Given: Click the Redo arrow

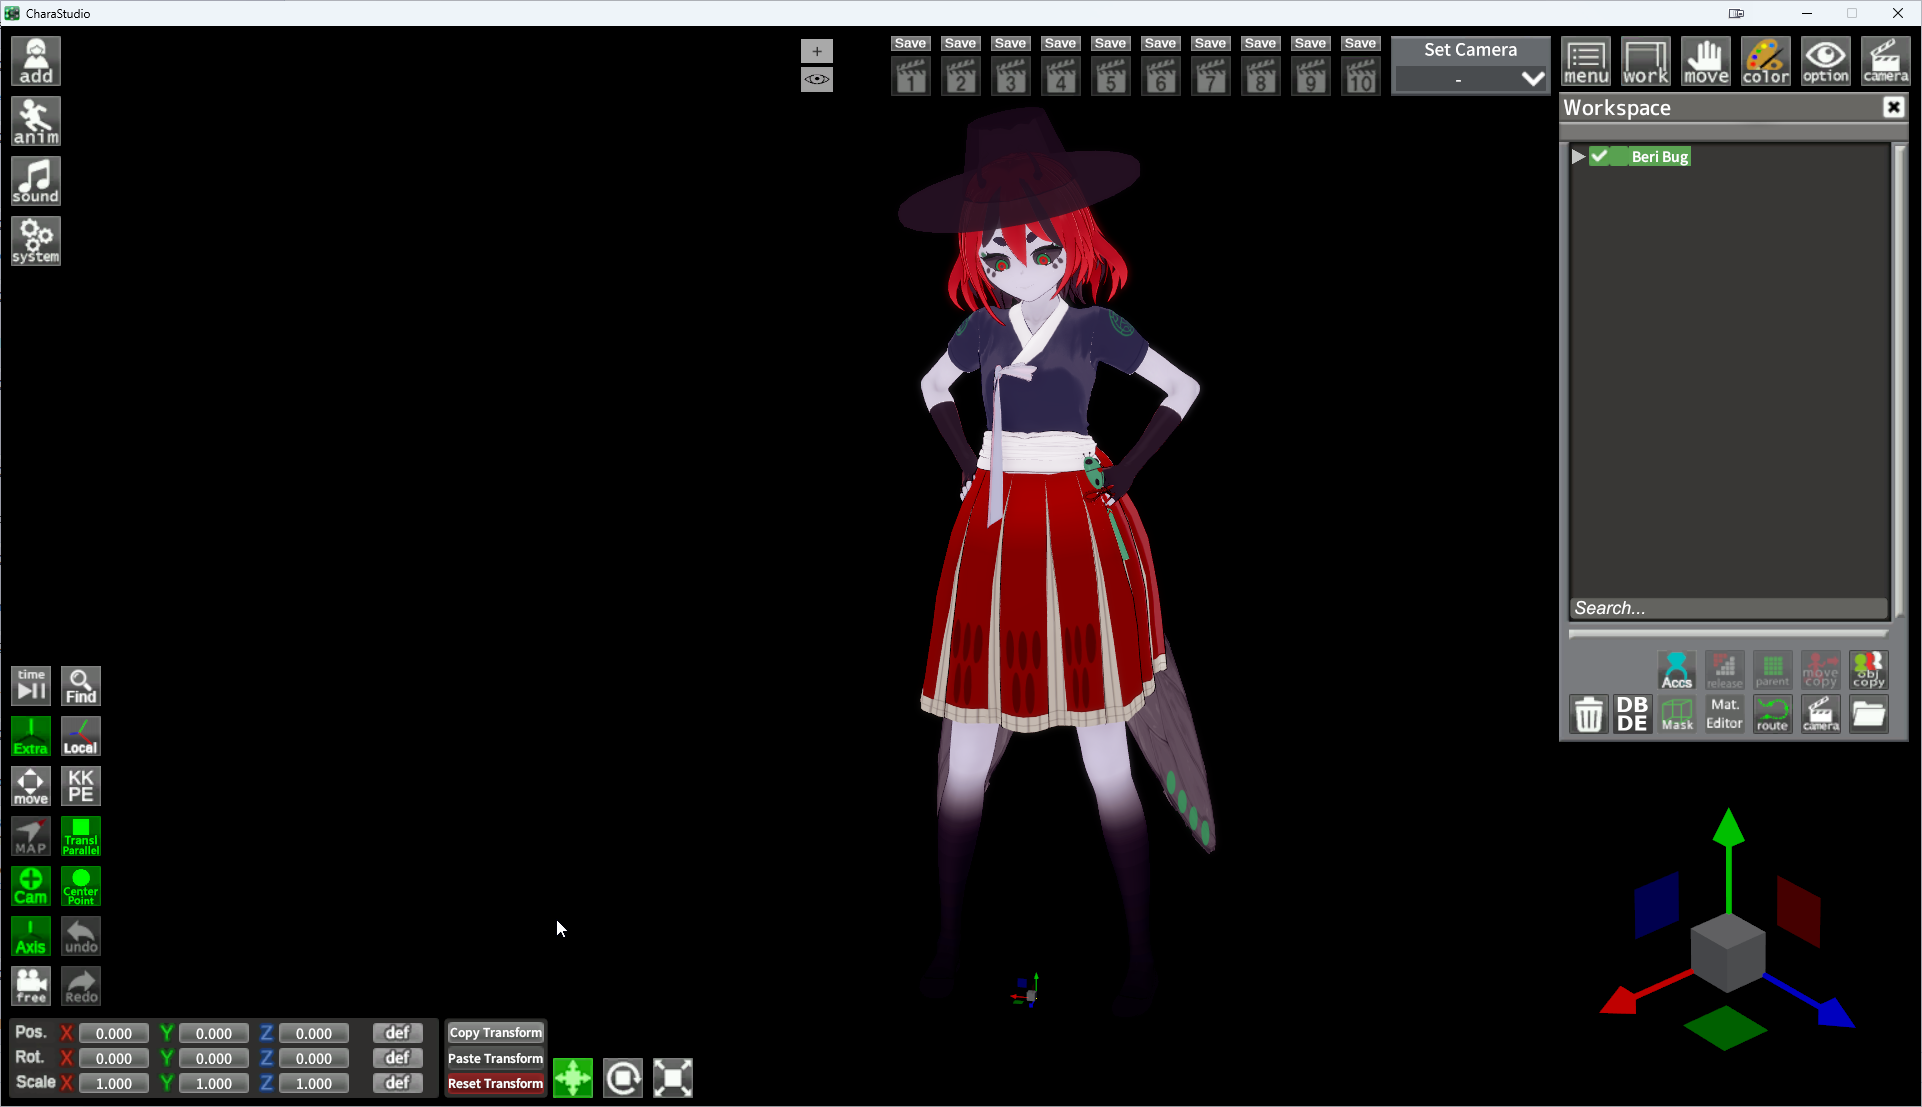Looking at the screenshot, I should [81, 986].
